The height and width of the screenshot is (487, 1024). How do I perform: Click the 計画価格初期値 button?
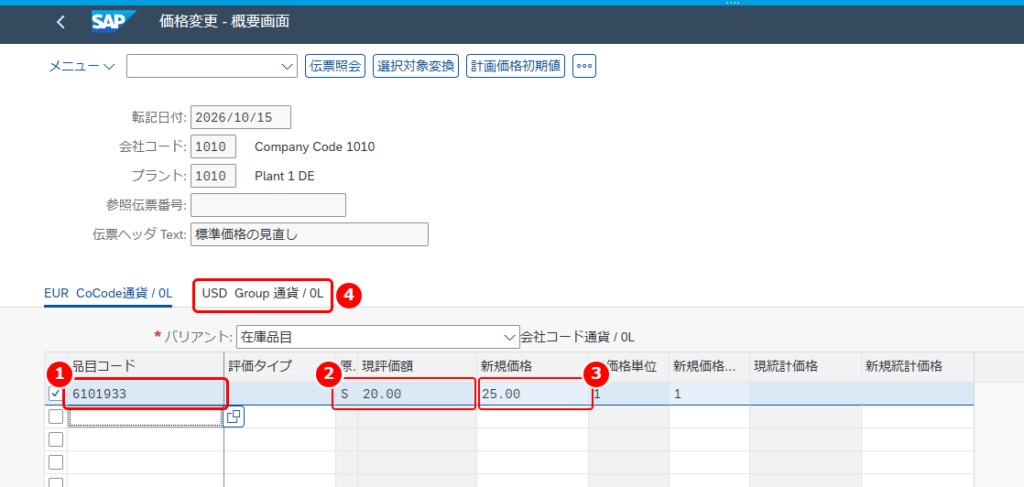coord(515,66)
